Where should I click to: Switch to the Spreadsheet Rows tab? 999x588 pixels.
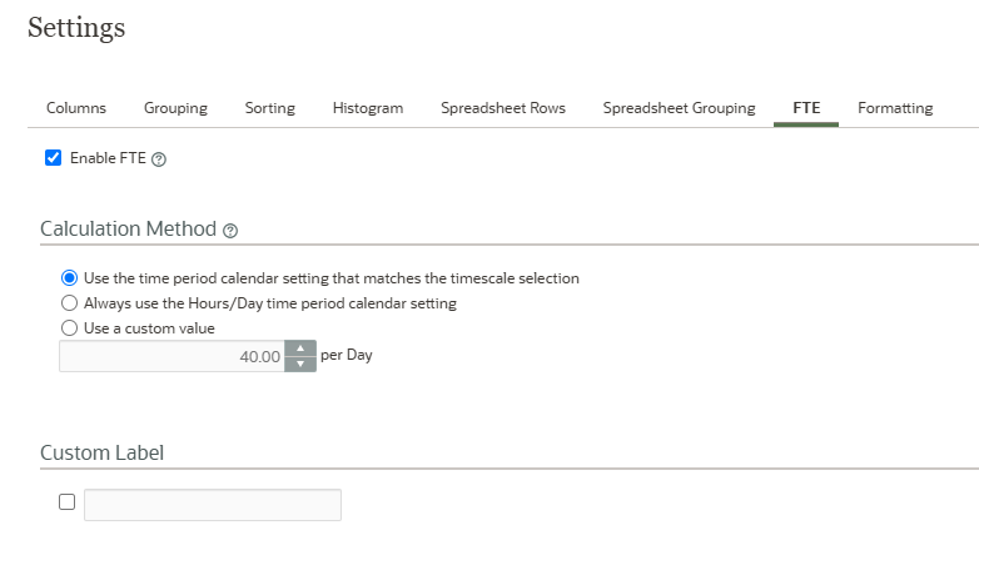pyautogui.click(x=503, y=108)
